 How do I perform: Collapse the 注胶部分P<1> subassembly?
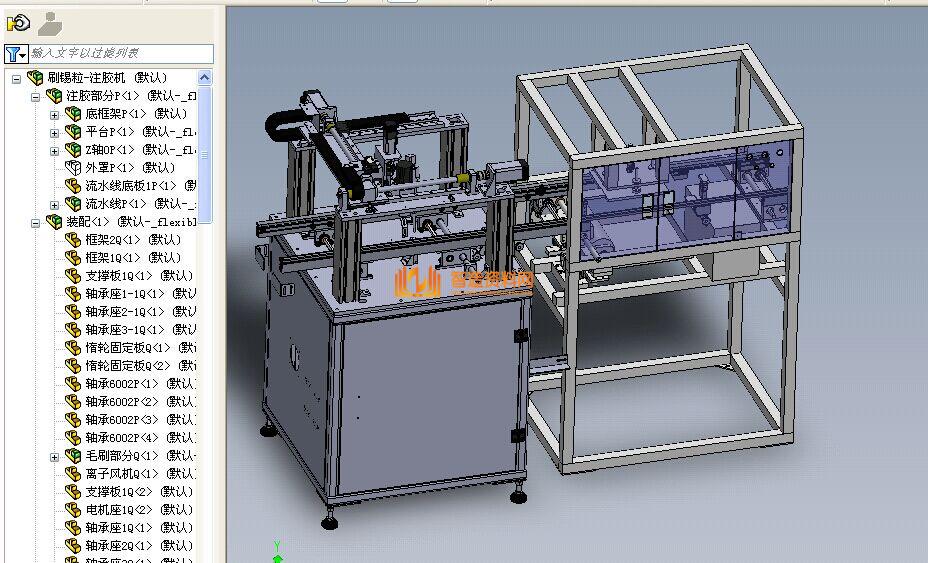36,96
